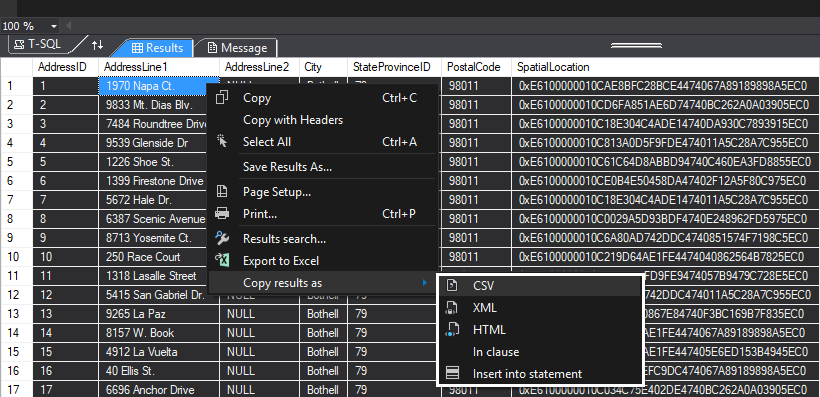This screenshot has width=820, height=397.
Task: Click cell "40 Ellis St."
Action: (x=159, y=371)
